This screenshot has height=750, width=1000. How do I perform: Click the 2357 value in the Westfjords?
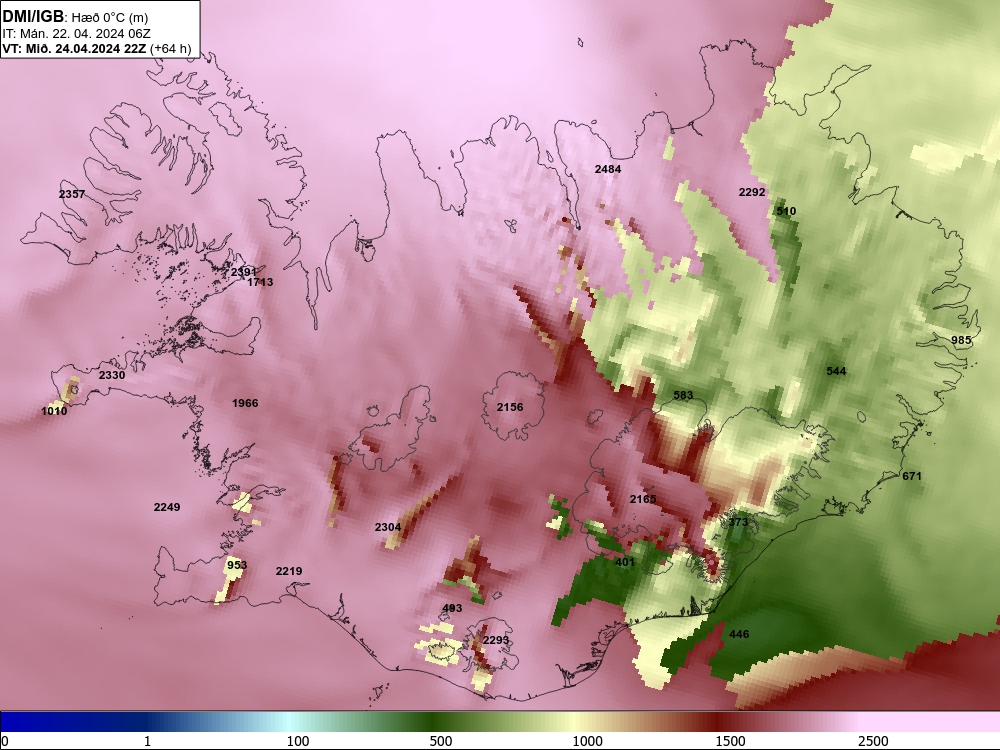pyautogui.click(x=72, y=194)
